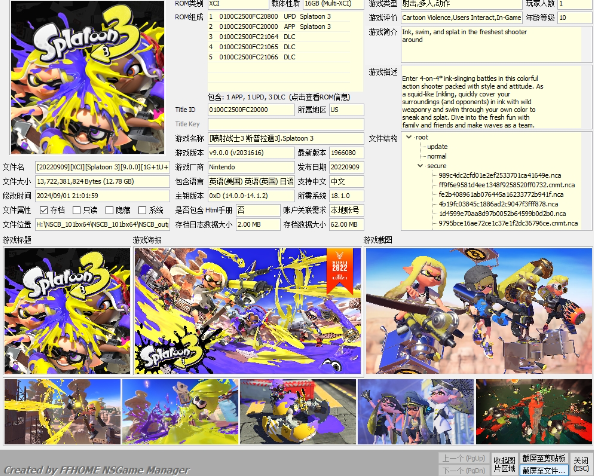Image resolution: width=594 pixels, height=476 pixels.
Task: Select the normal folder in the tree
Action: point(436,156)
